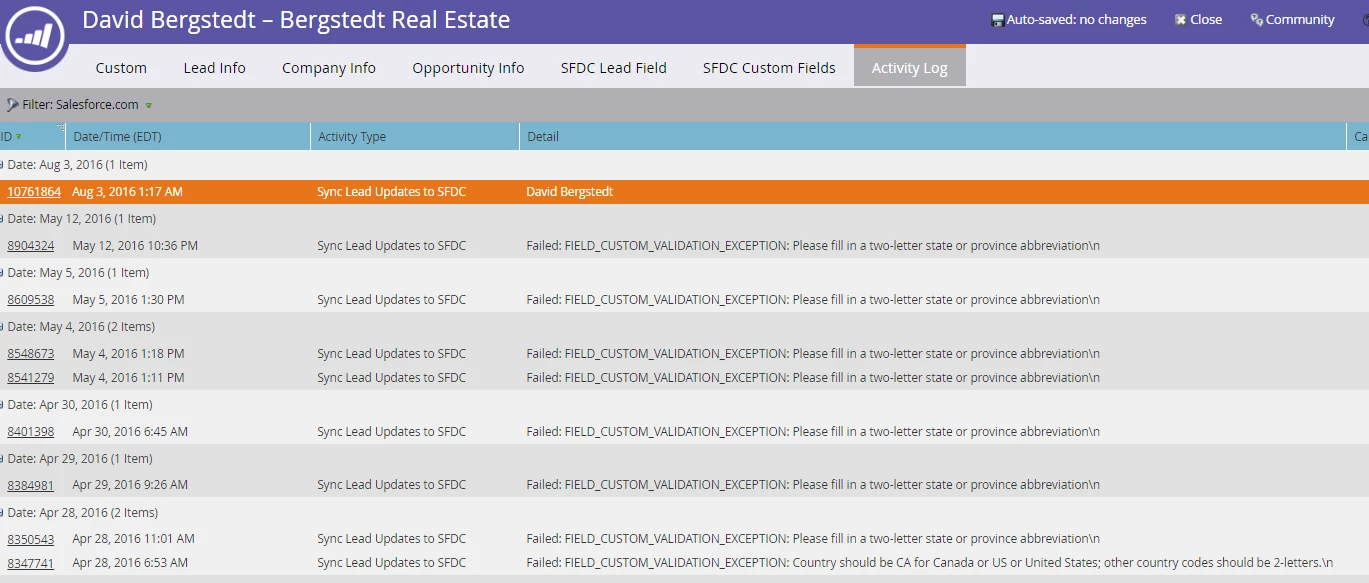Select the SFDC Custom Fields tab
Screen dimensions: 1369x583
point(769,68)
